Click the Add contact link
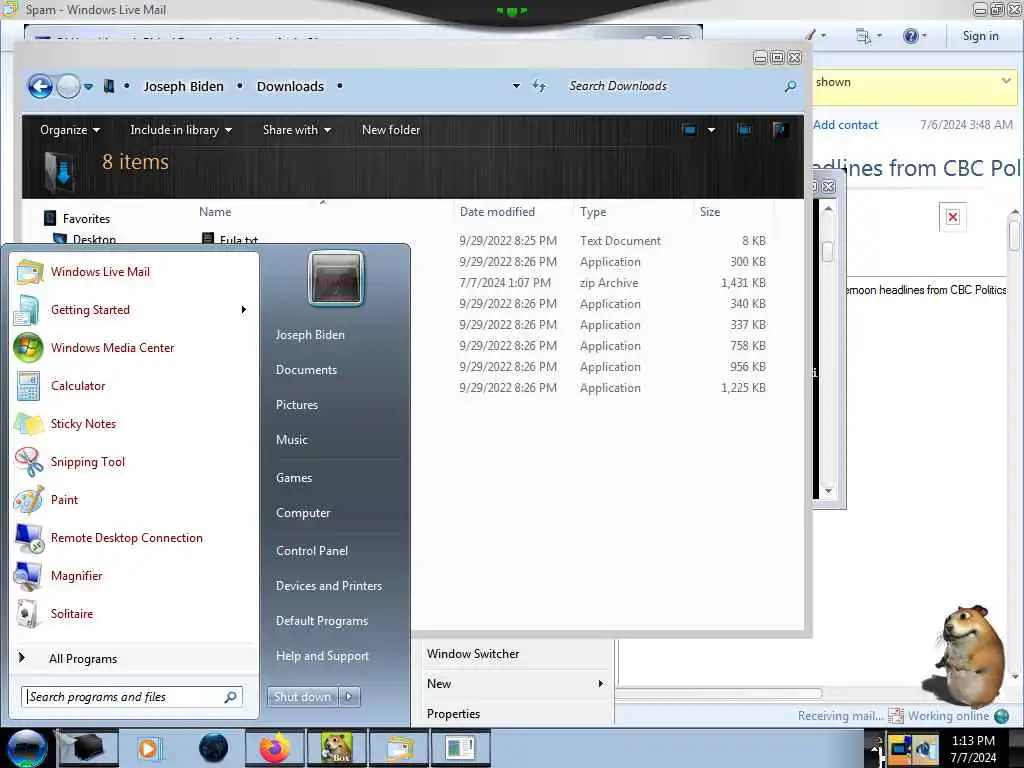Screen dimensions: 1024x768 pyautogui.click(x=845, y=125)
